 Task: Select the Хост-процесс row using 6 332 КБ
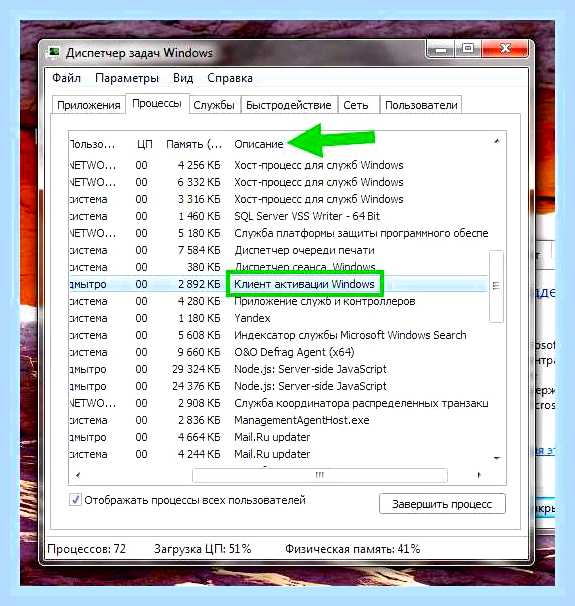pyautogui.click(x=278, y=182)
